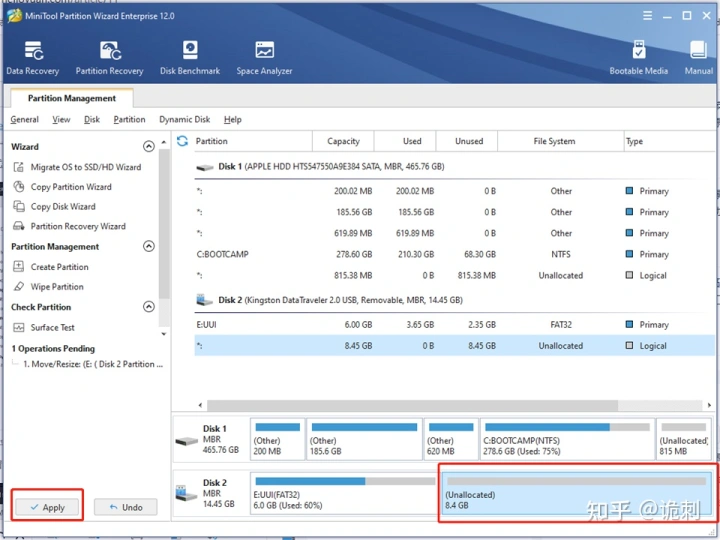
Task: Select the 200.02 MB partition row
Action: point(455,191)
